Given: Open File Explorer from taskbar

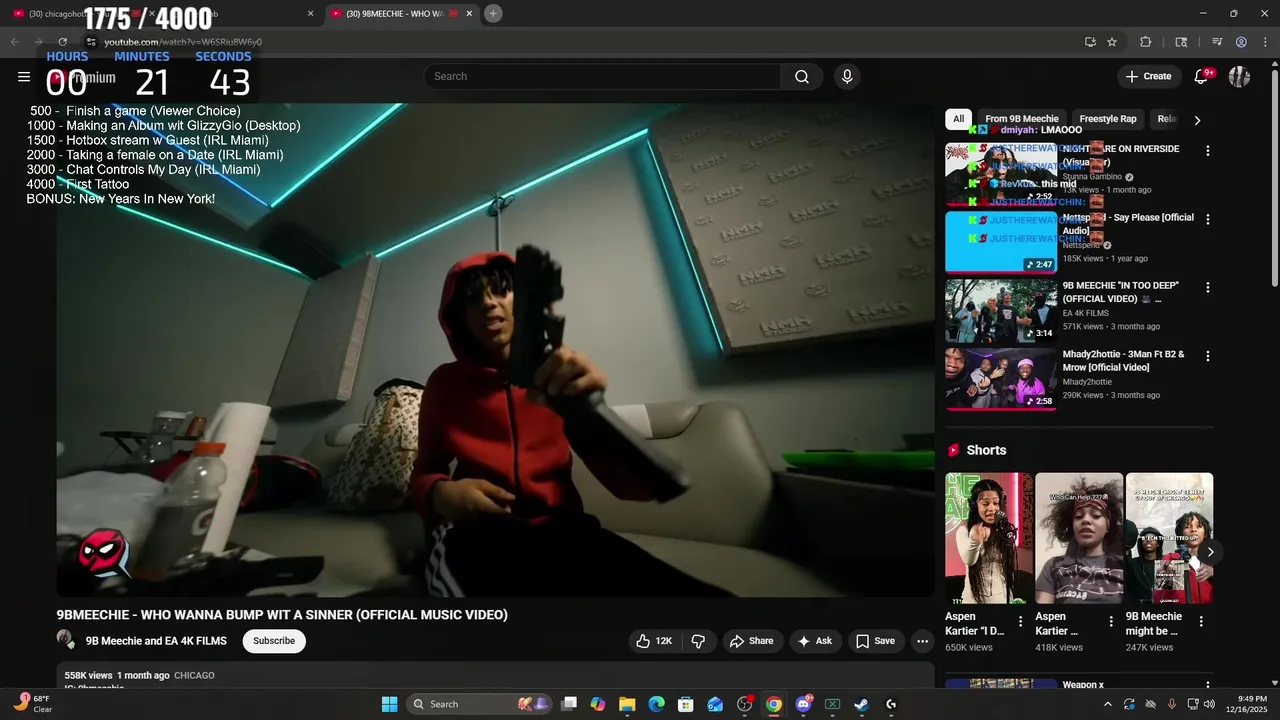Looking at the screenshot, I should coord(627,704).
